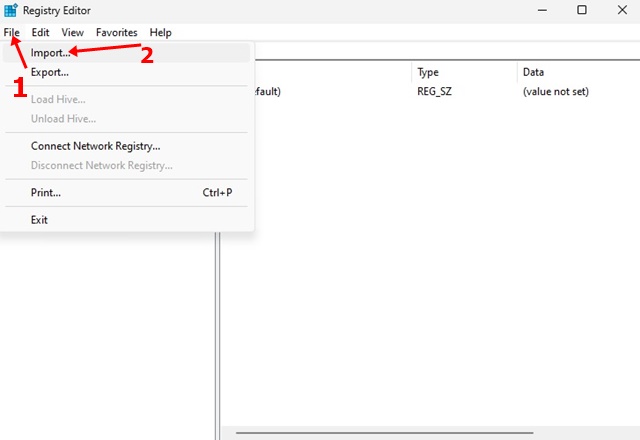640x440 pixels.
Task: Select Connect Network Registry... option
Action: pyautogui.click(x=95, y=146)
